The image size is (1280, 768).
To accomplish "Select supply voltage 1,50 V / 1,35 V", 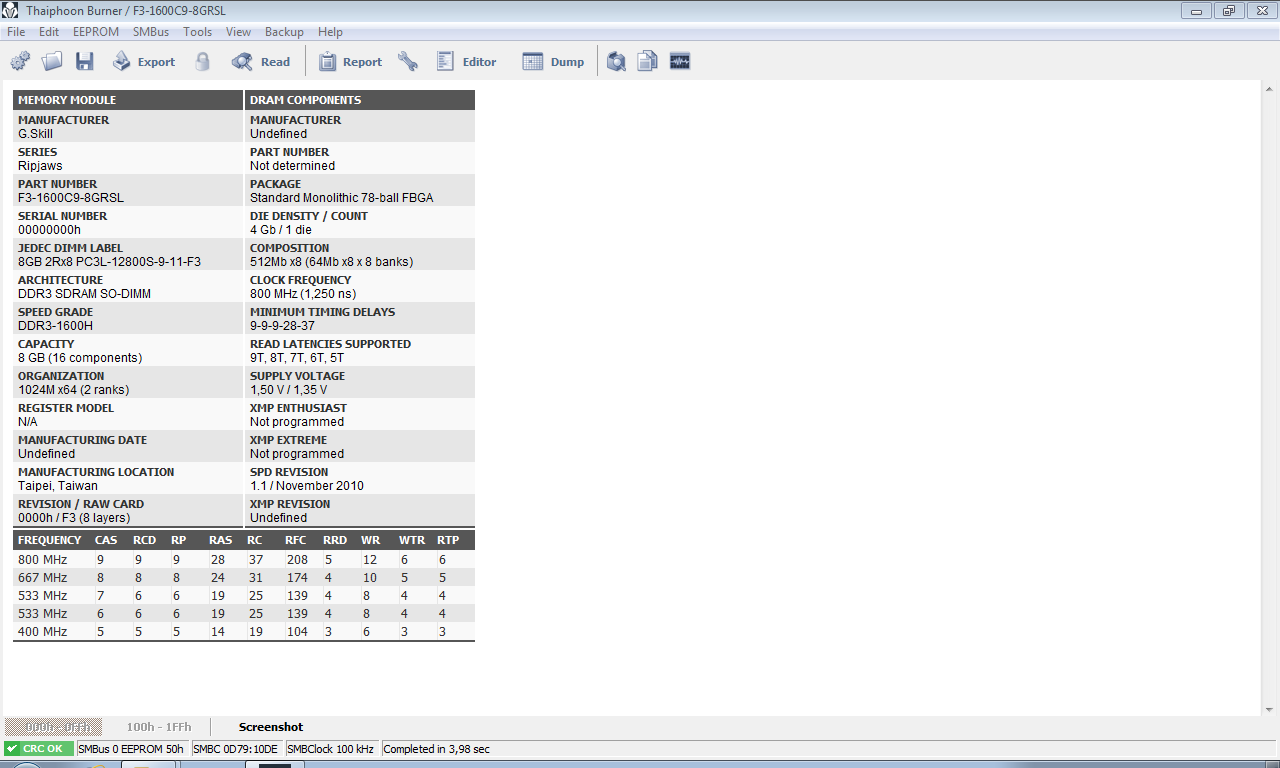I will pyautogui.click(x=288, y=390).
